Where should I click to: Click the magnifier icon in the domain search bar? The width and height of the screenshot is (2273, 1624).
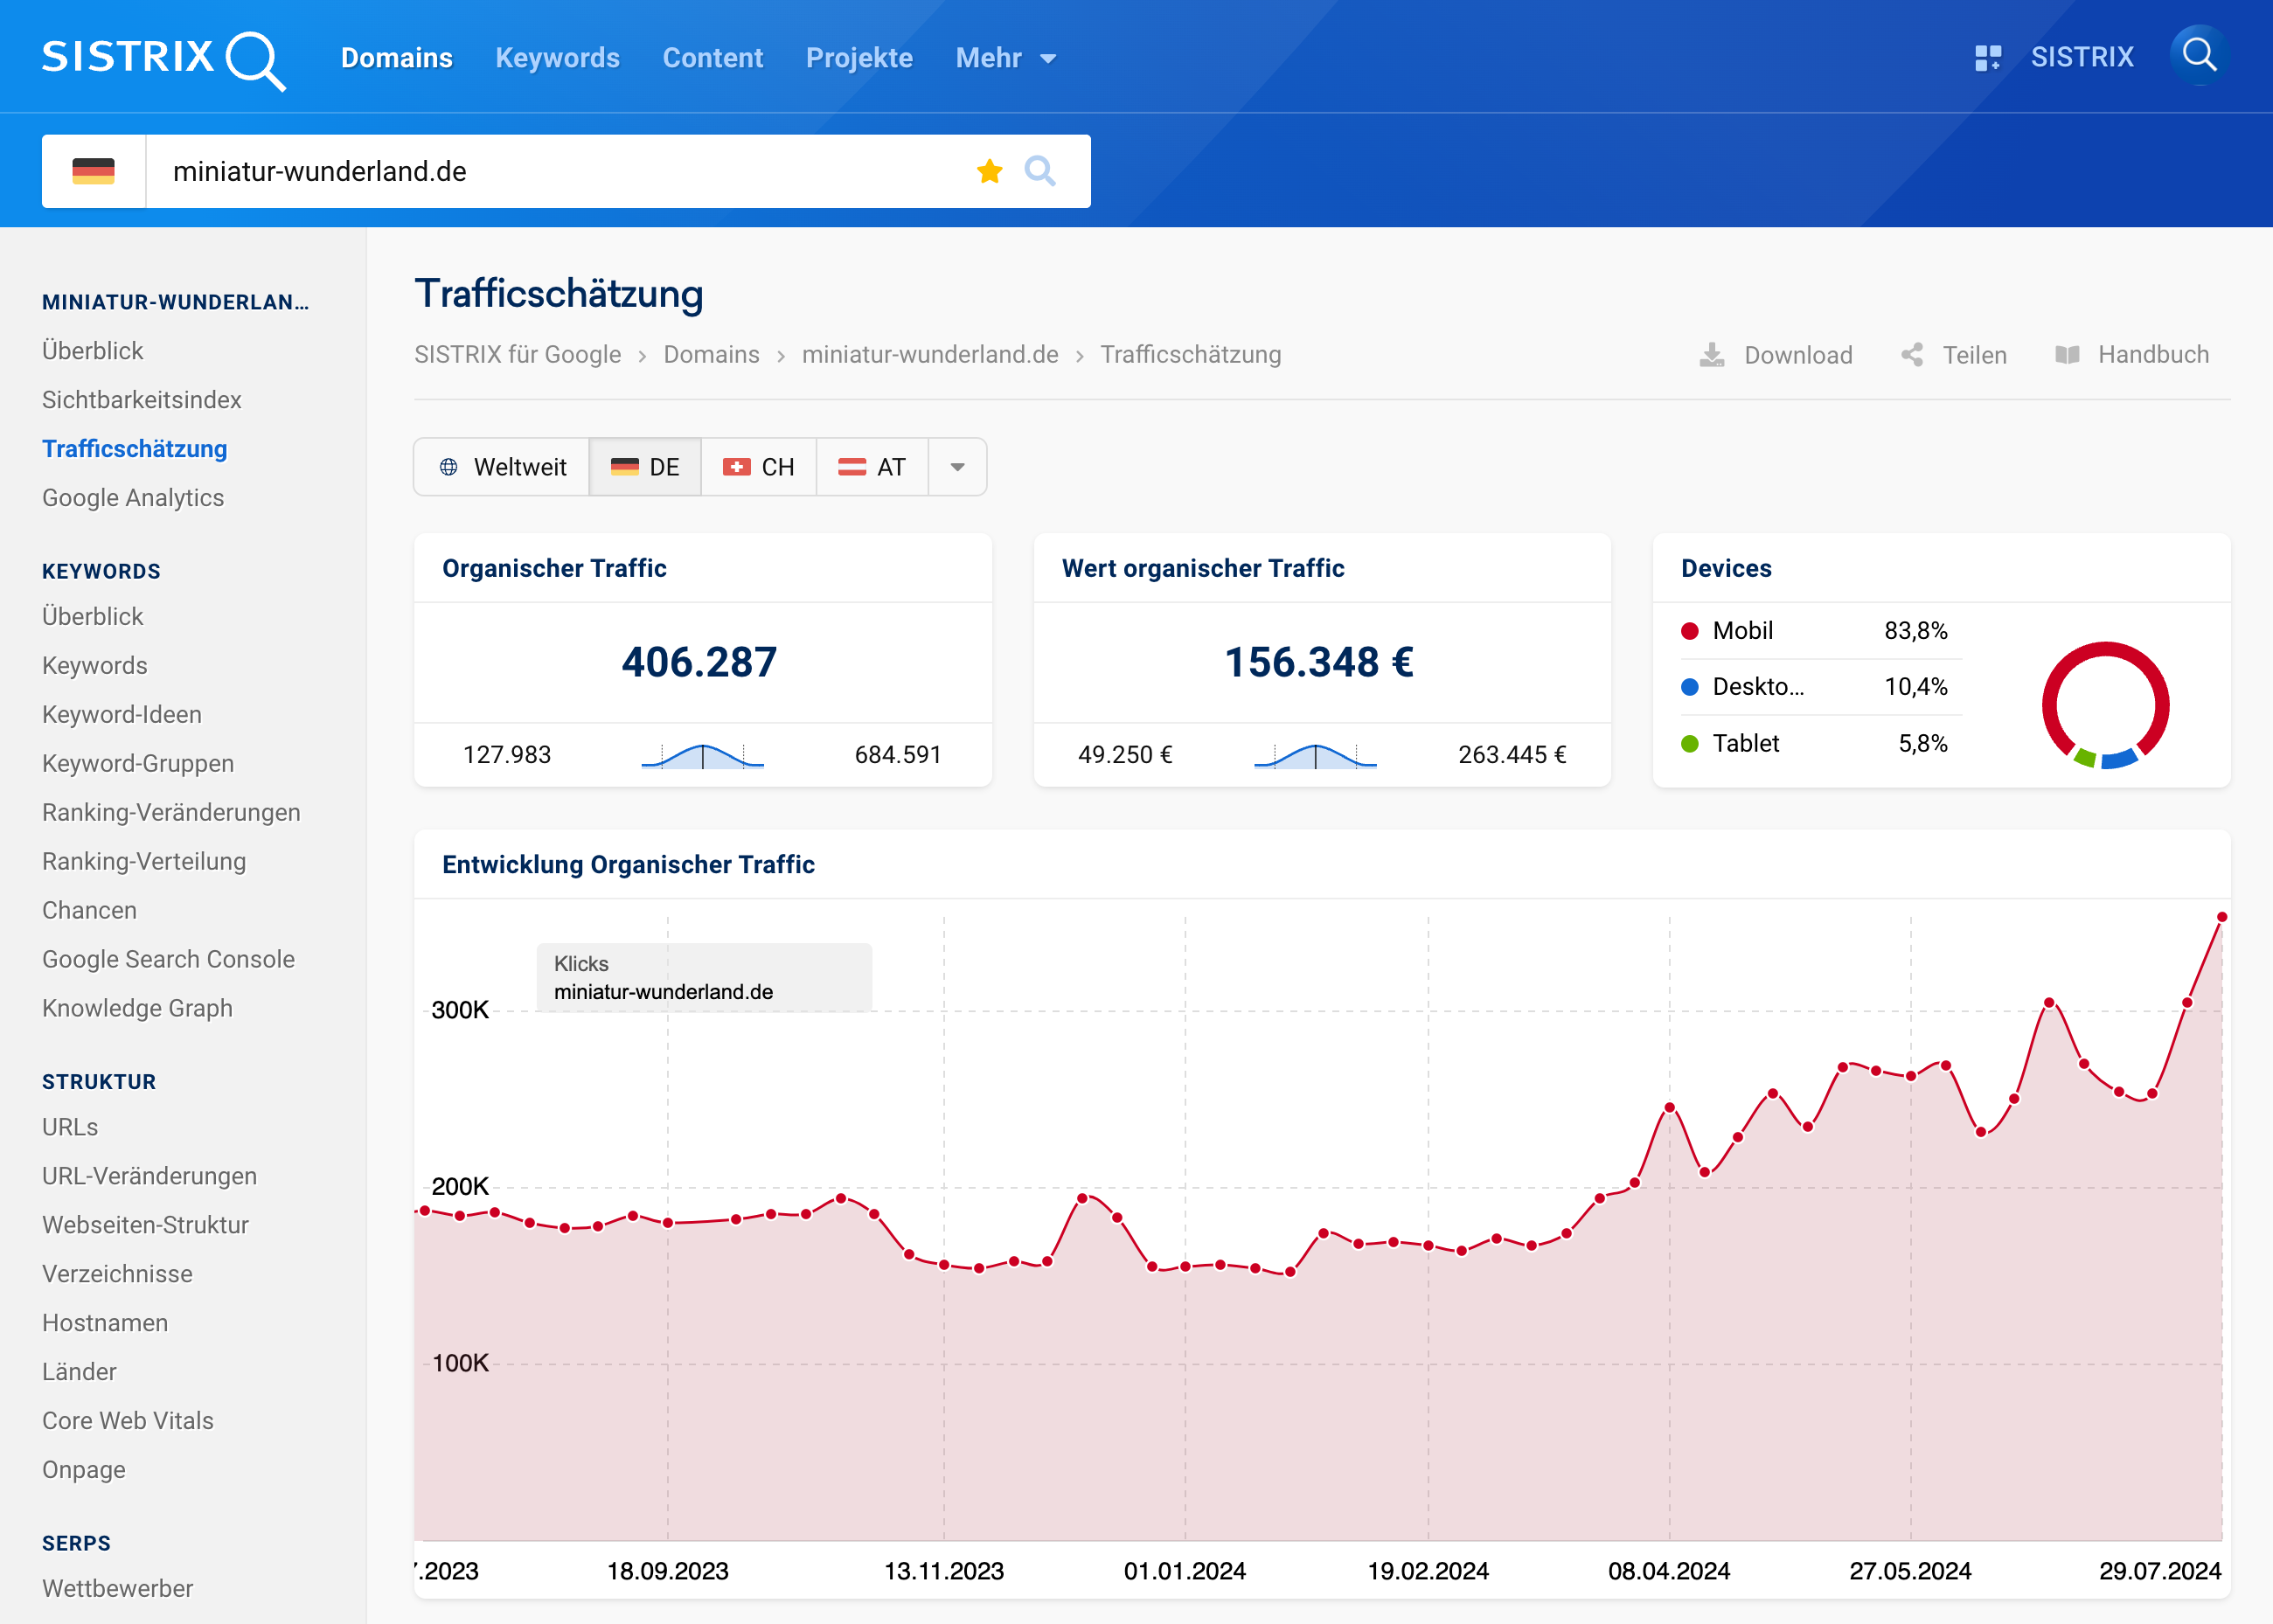pyautogui.click(x=1040, y=171)
